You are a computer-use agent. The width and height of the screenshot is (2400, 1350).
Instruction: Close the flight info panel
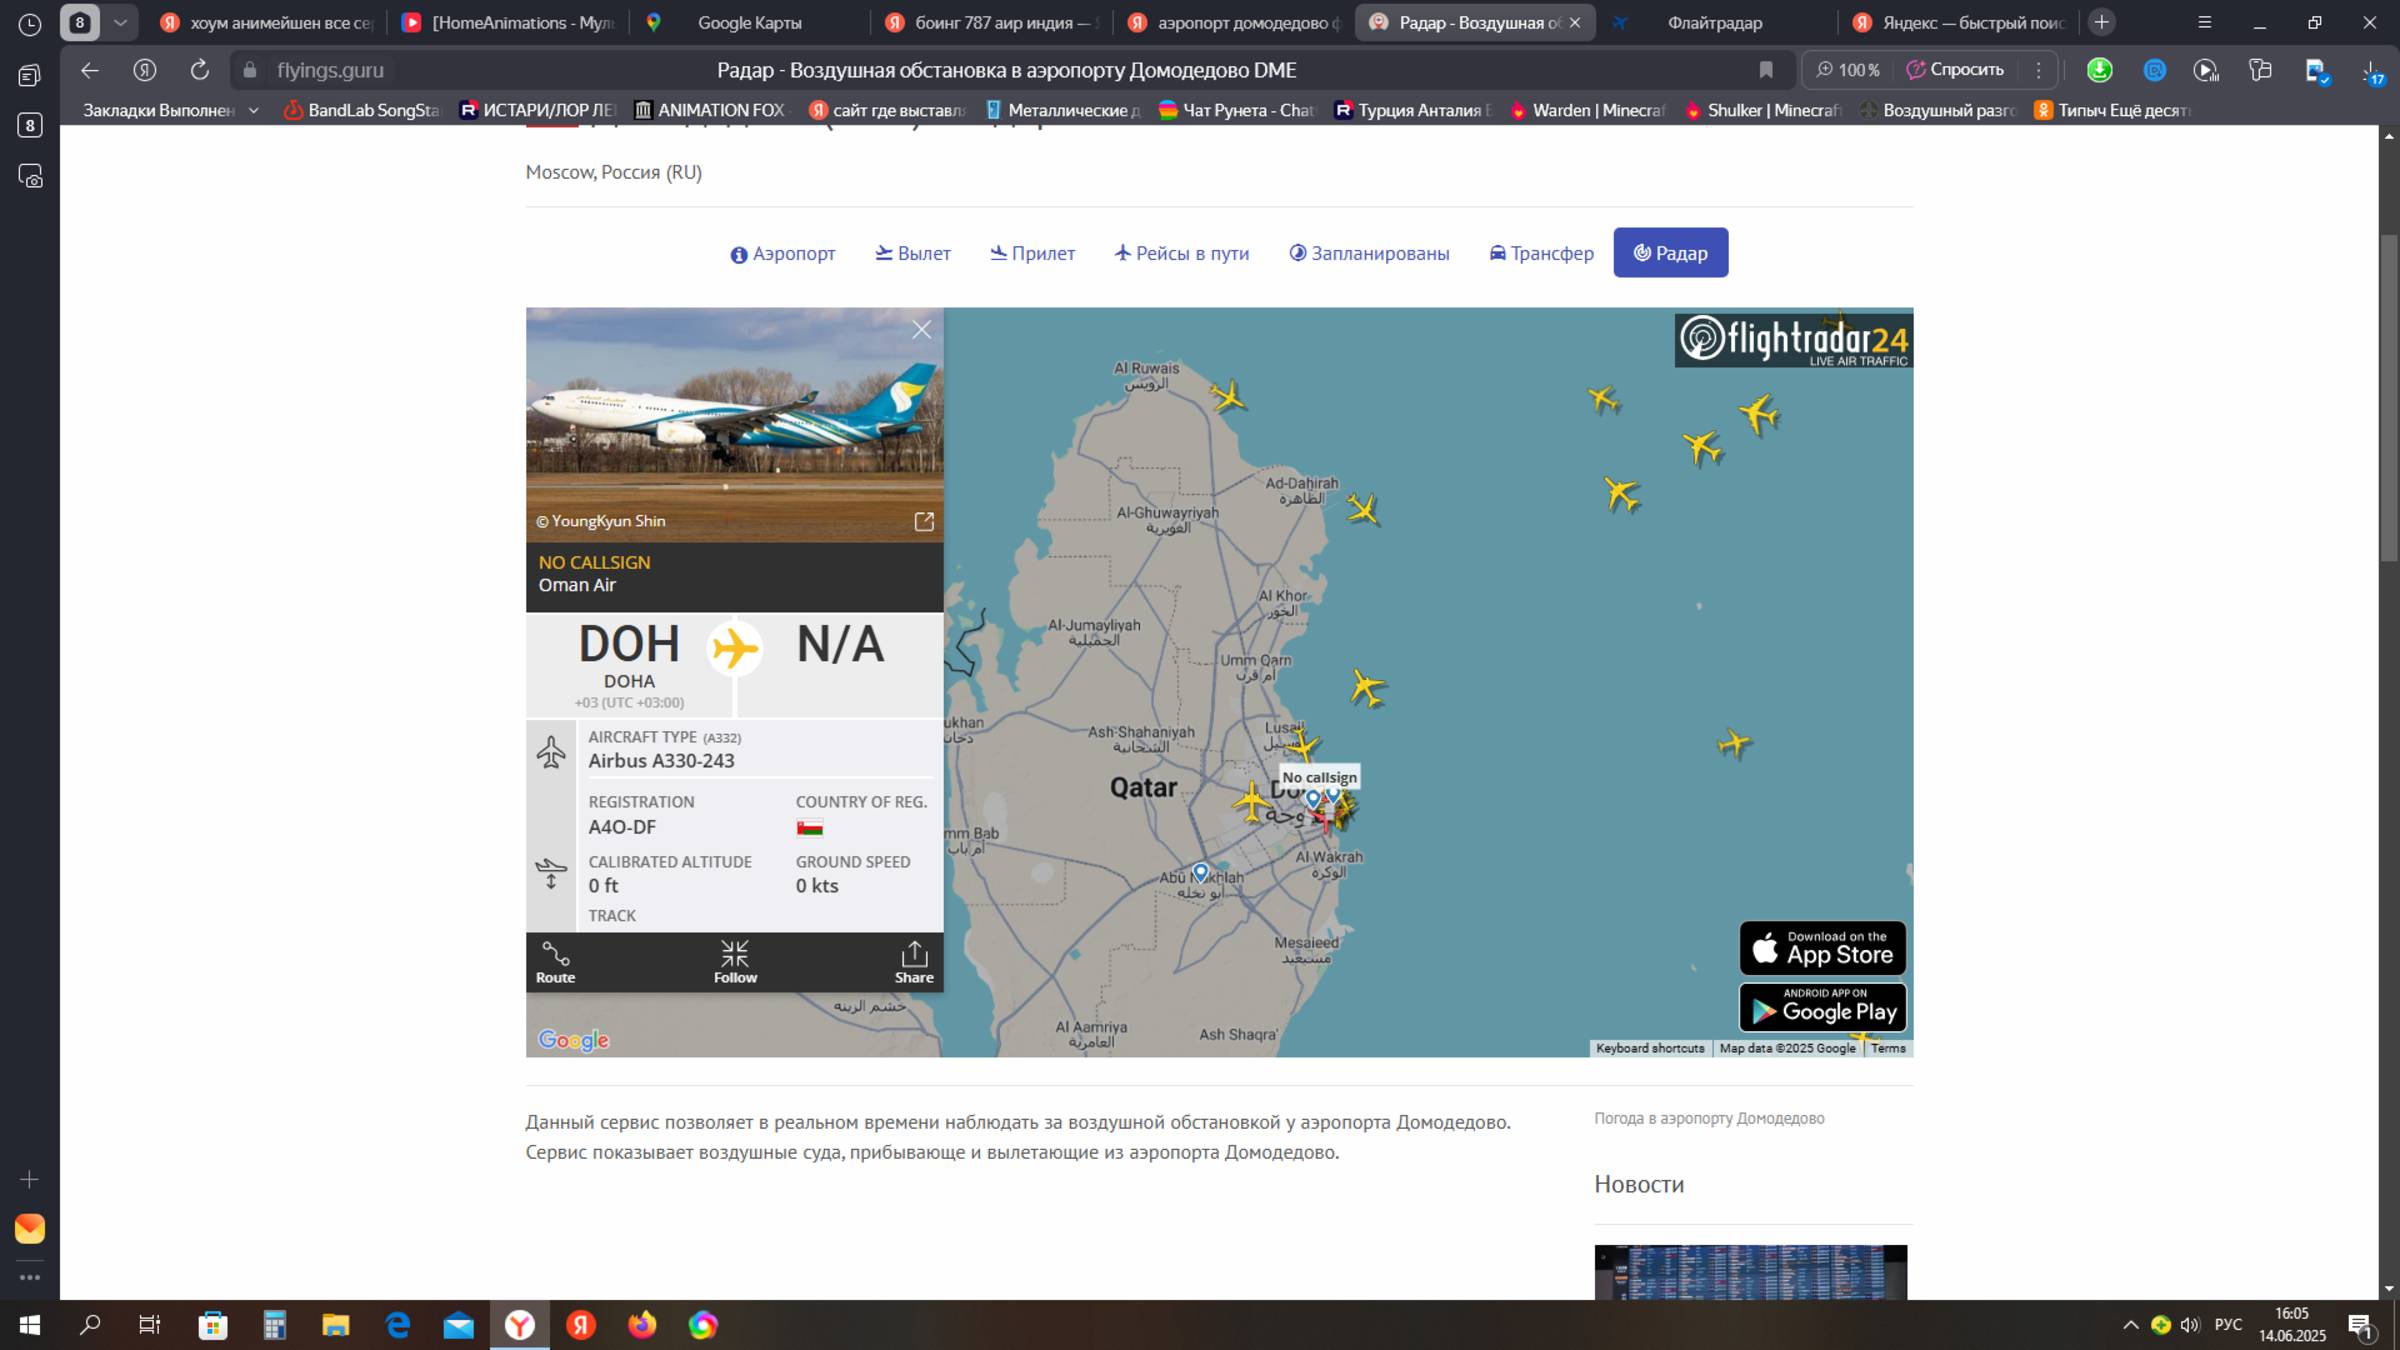[921, 330]
